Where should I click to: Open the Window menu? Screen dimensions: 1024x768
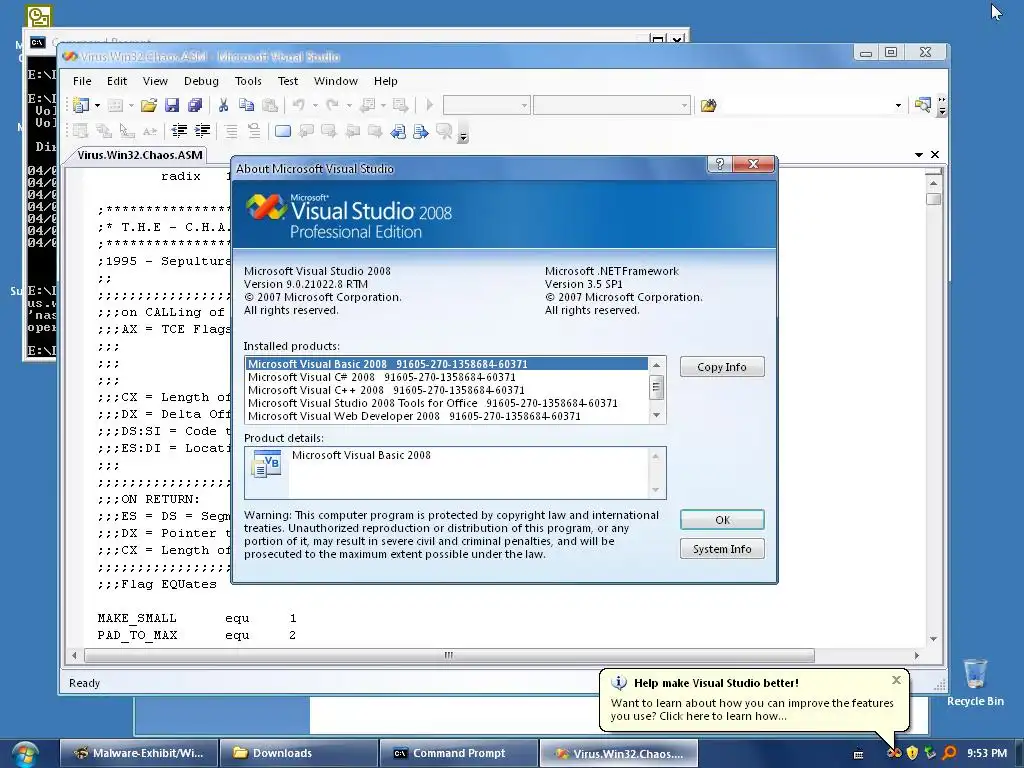[336, 81]
